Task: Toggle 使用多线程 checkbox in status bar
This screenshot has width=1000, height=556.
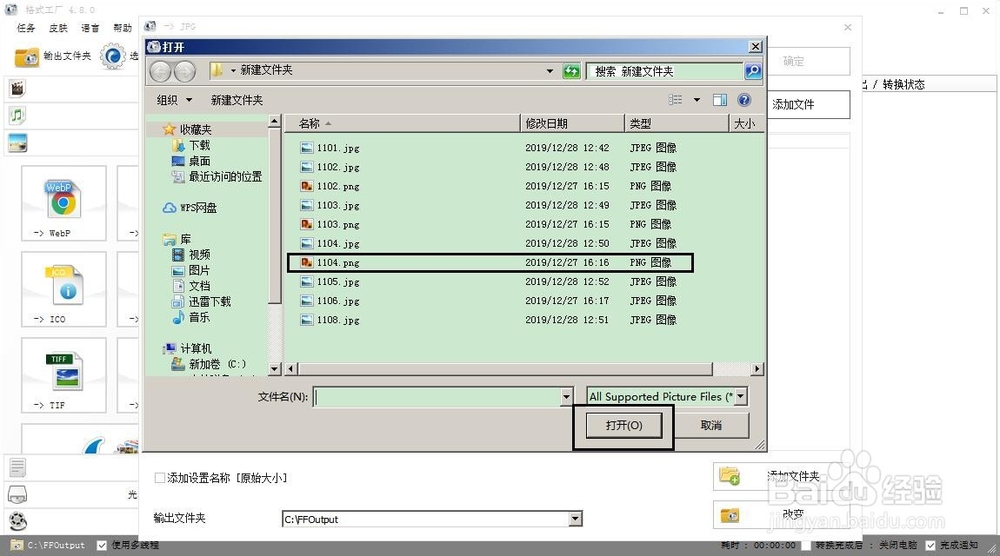Action: tap(101, 545)
